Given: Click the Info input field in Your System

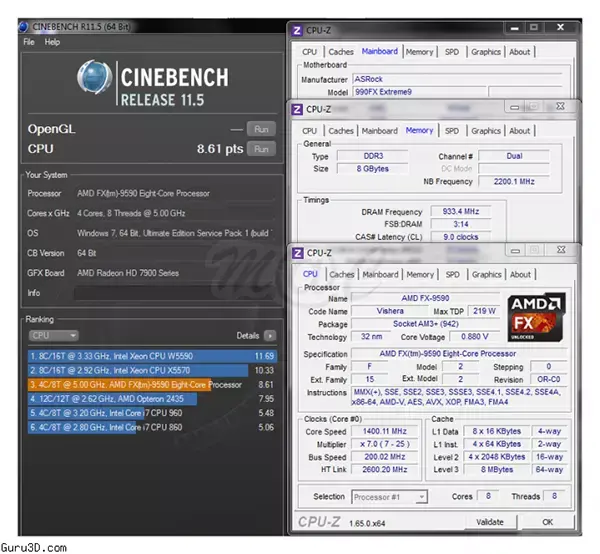Looking at the screenshot, I should pos(174,293).
